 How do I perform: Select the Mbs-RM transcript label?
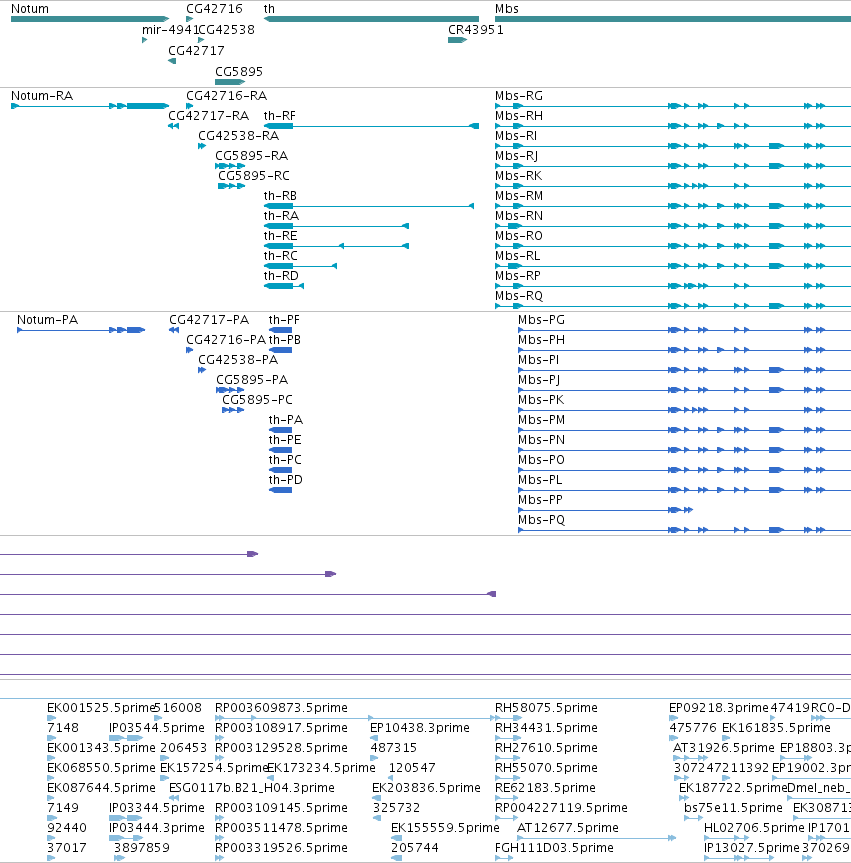519,196
